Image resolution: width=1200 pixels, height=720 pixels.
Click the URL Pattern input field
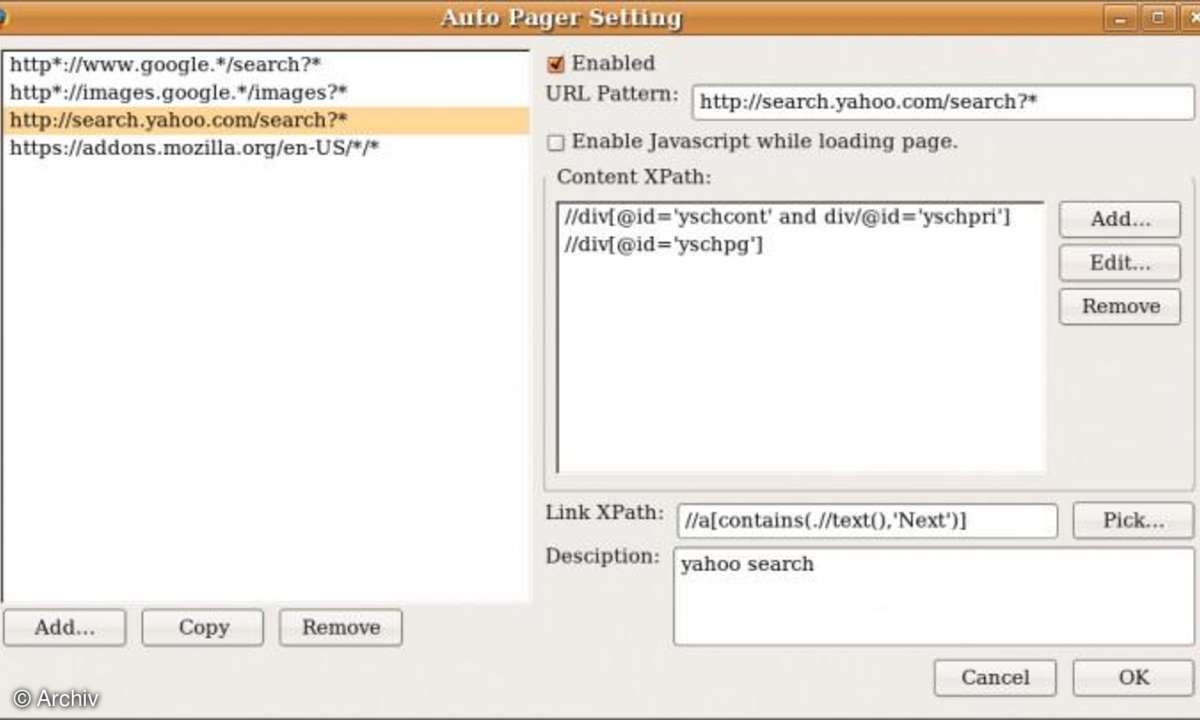(943, 102)
